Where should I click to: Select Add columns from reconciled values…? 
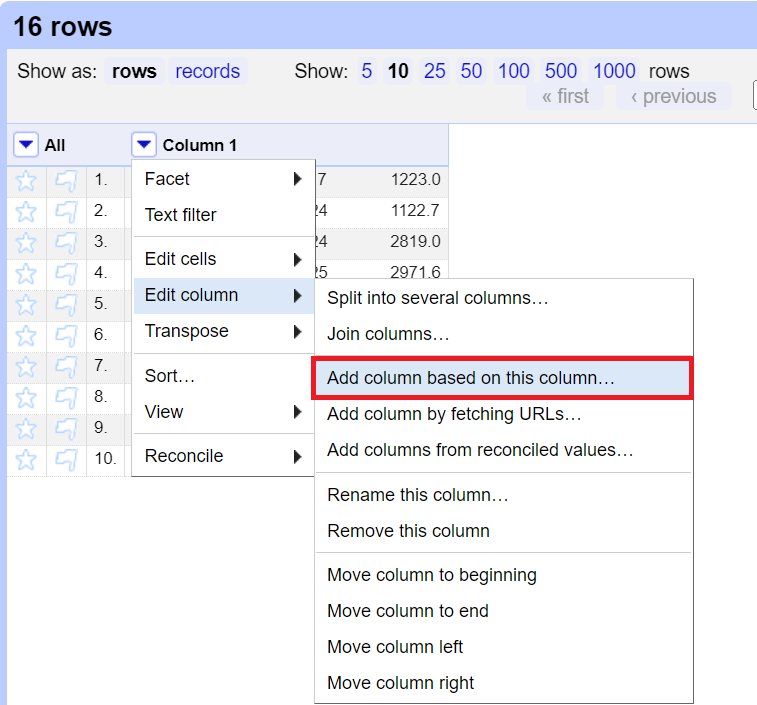pos(504,450)
